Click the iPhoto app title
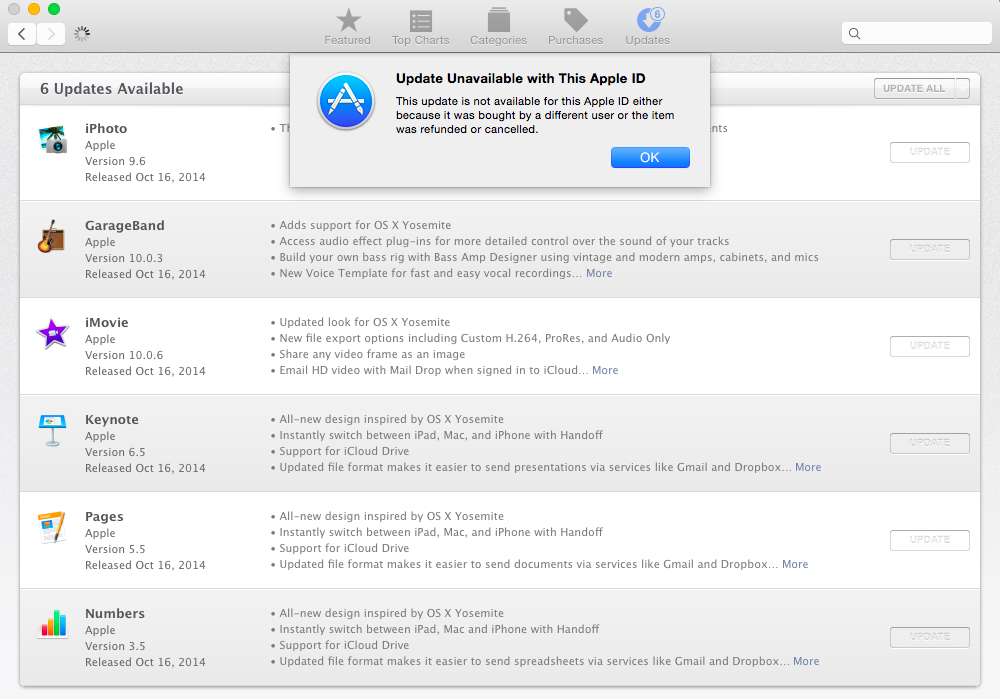The width and height of the screenshot is (1000, 699). [x=106, y=128]
